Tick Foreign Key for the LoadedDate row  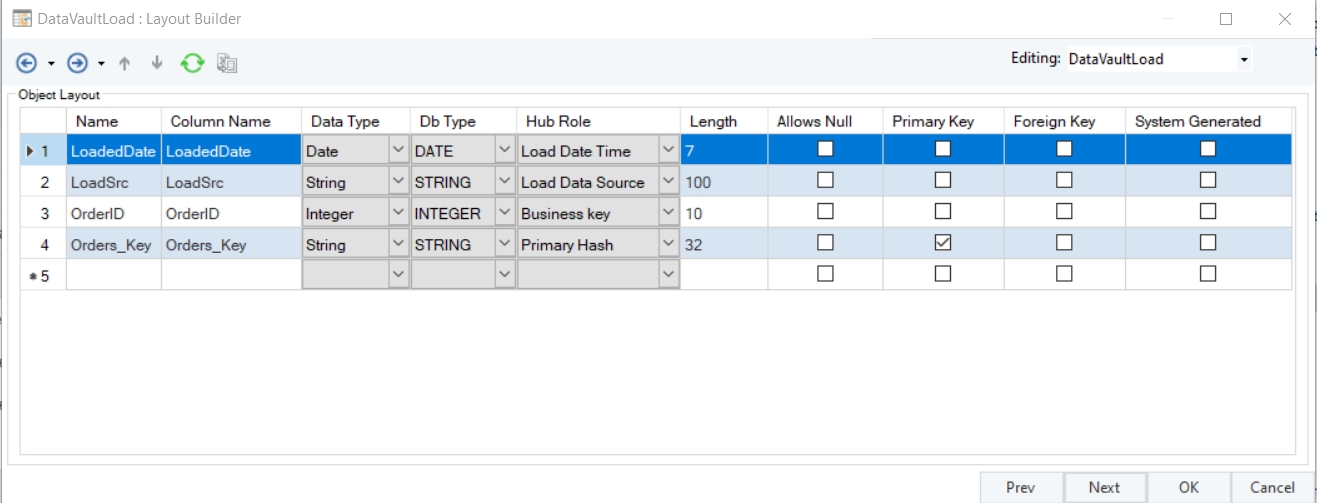click(x=1064, y=150)
